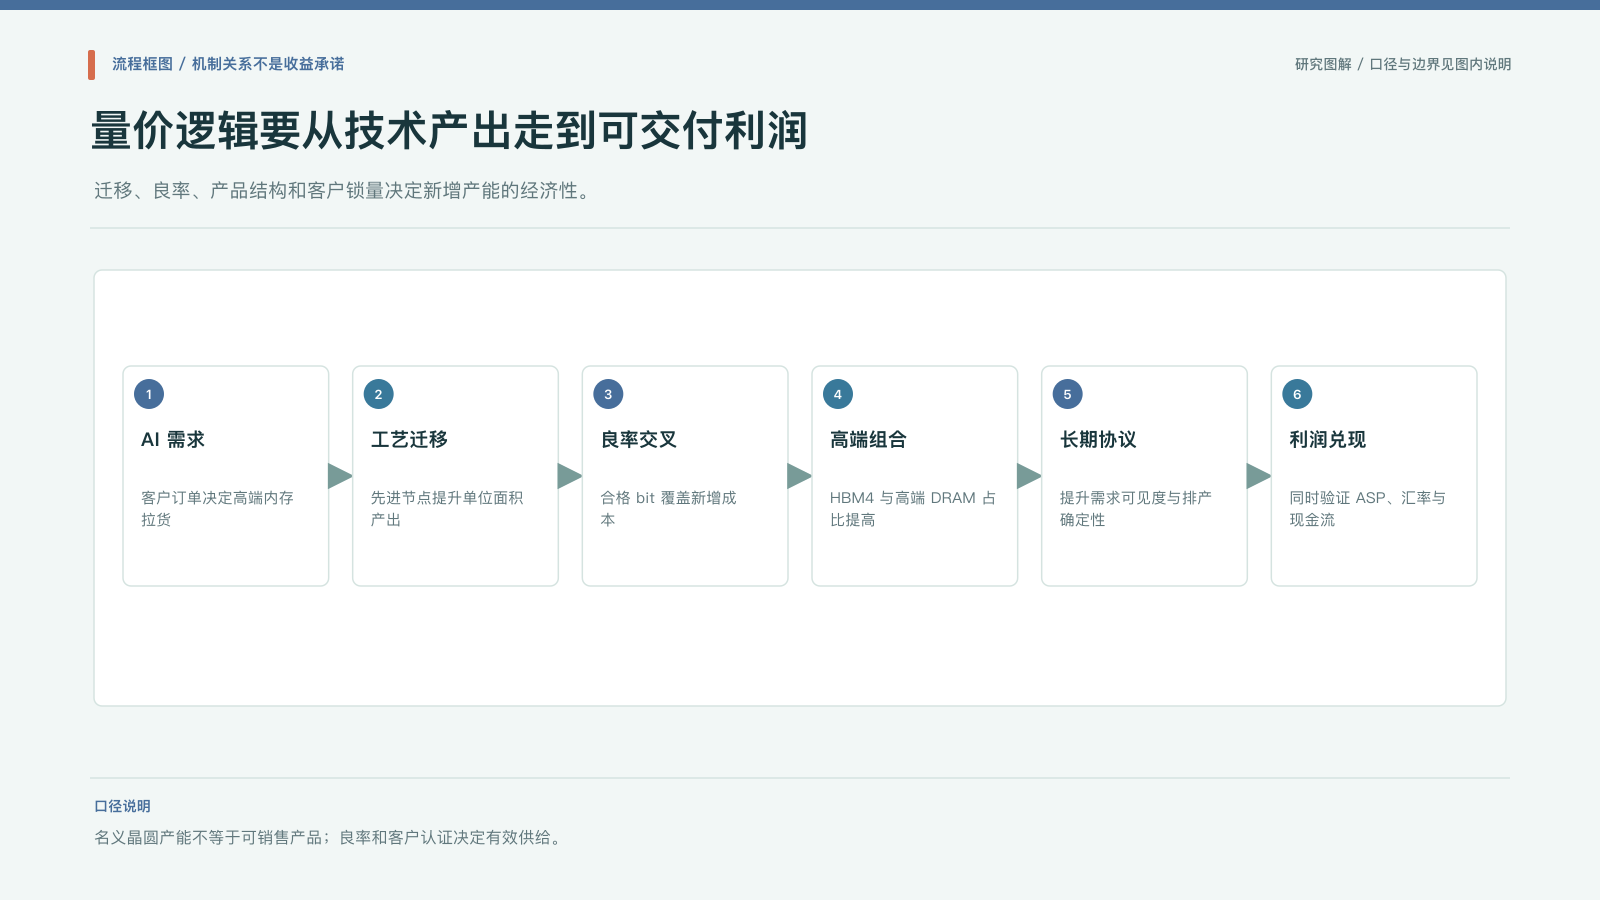Click the step 6 number badge
1600x900 pixels.
pyautogui.click(x=1297, y=394)
